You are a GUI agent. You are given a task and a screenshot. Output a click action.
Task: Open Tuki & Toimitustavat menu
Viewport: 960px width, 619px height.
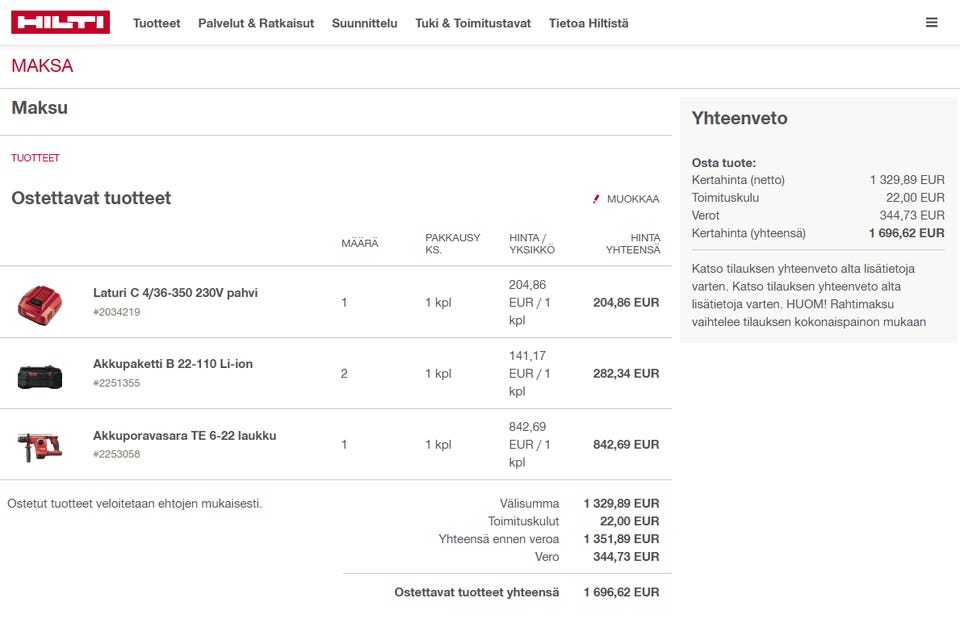(473, 23)
